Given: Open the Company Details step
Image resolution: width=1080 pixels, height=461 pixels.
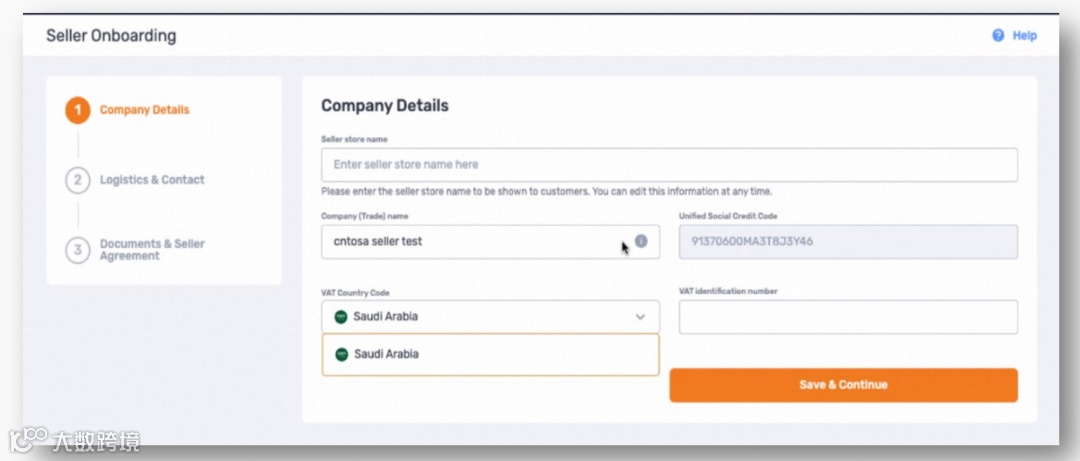Looking at the screenshot, I should point(144,110).
